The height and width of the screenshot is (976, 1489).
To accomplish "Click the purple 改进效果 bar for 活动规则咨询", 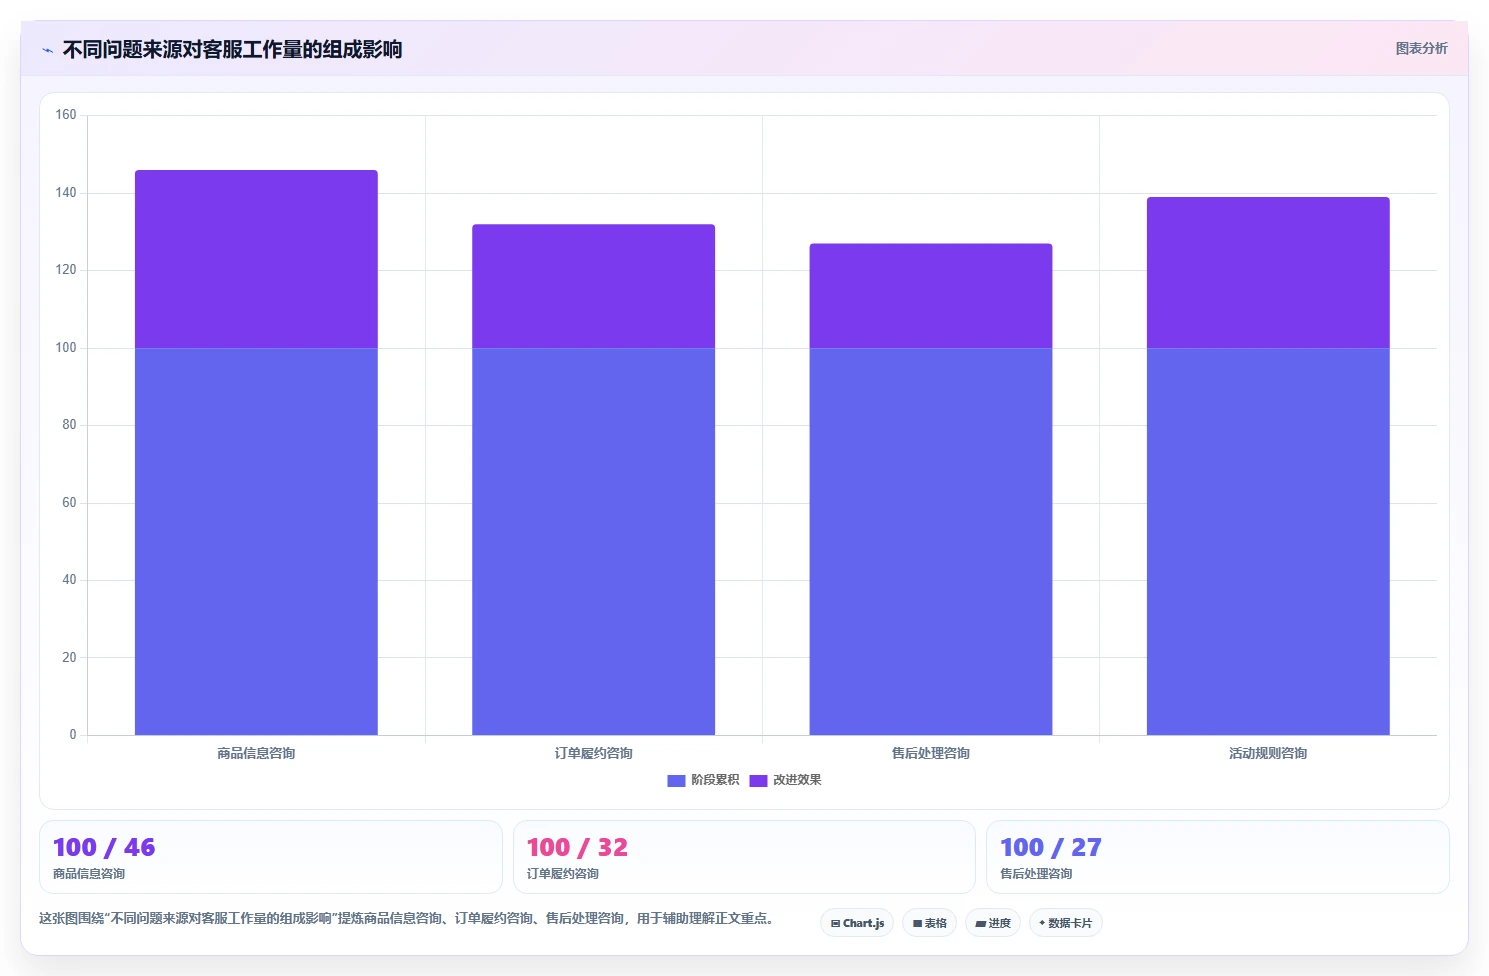I will [x=1268, y=272].
